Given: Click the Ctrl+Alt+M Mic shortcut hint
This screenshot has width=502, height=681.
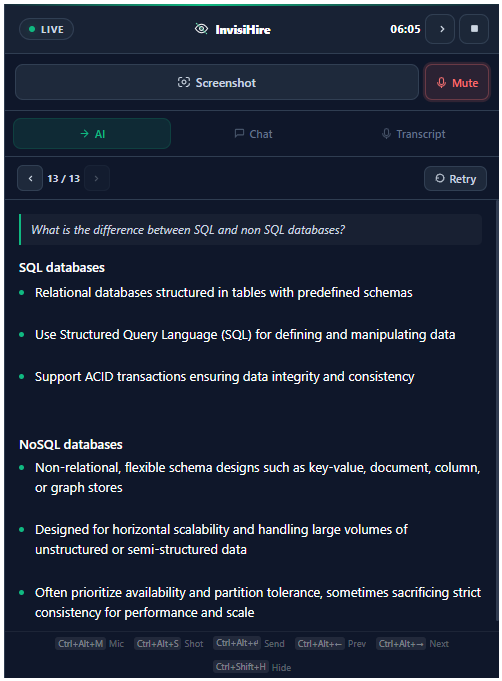Looking at the screenshot, I should click(x=90, y=644).
